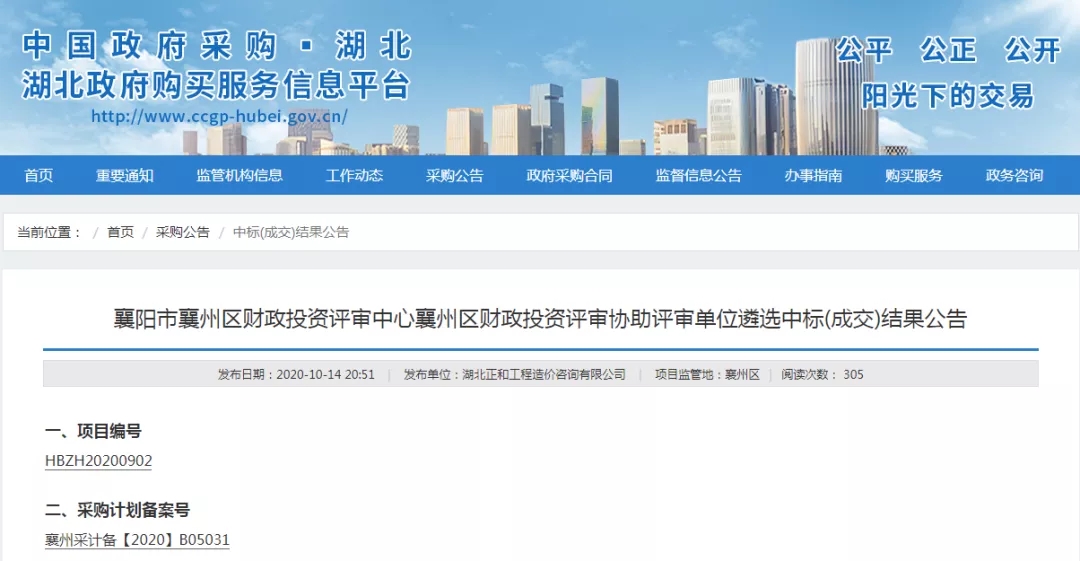Go to 监管机构信息 section

pos(239,176)
